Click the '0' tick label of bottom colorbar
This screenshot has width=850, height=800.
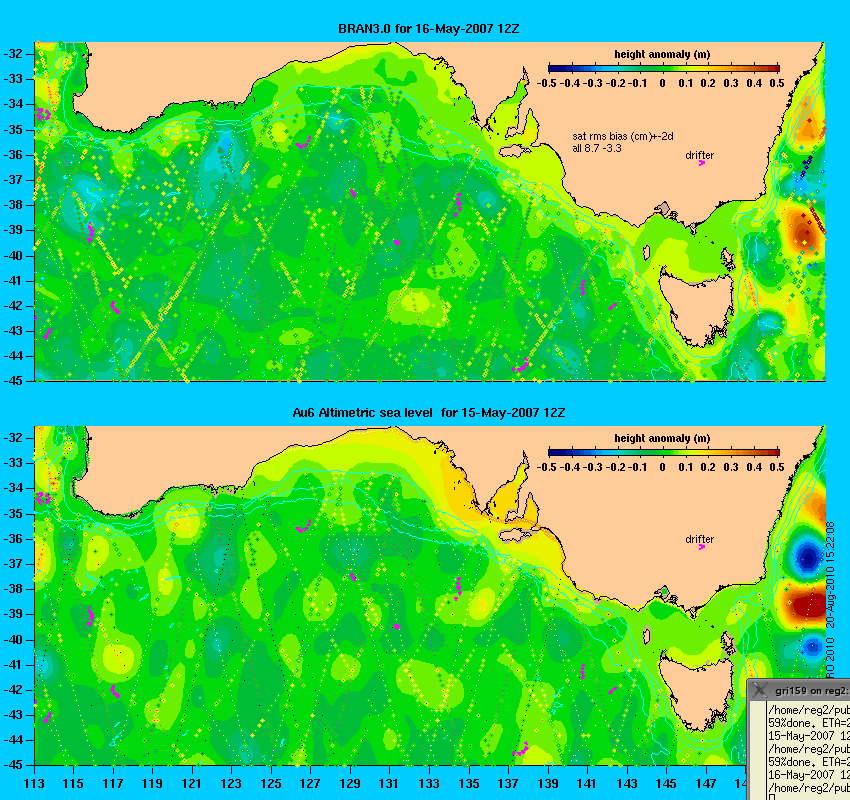coord(662,467)
